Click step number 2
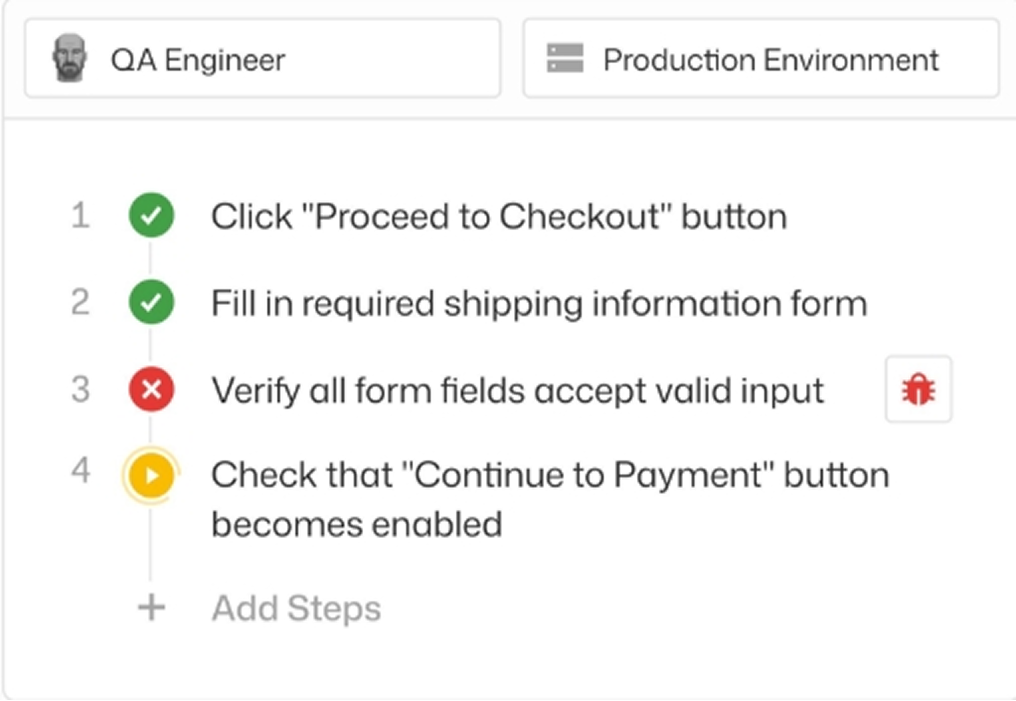Viewport: 1016px width, 701px height. coord(80,302)
